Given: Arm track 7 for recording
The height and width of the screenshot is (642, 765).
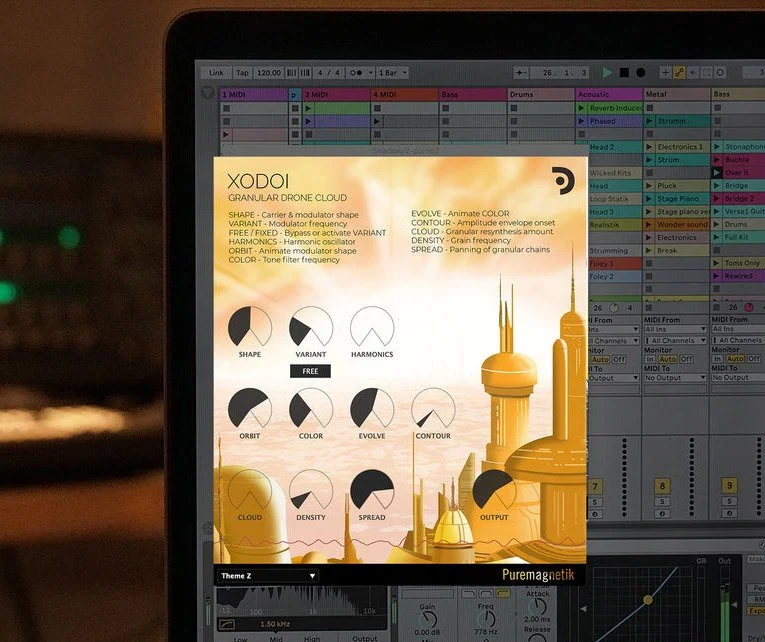Looking at the screenshot, I should [x=595, y=513].
